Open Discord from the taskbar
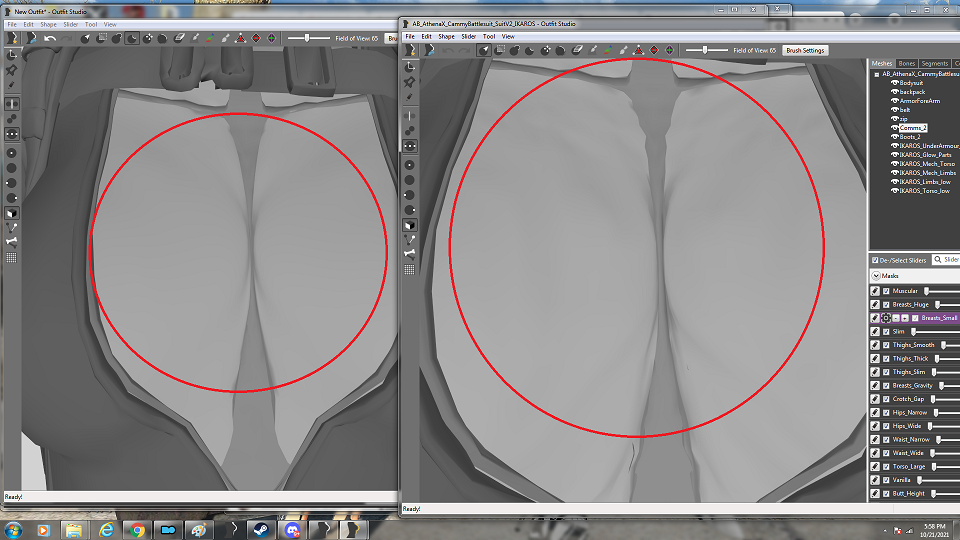 (292, 530)
